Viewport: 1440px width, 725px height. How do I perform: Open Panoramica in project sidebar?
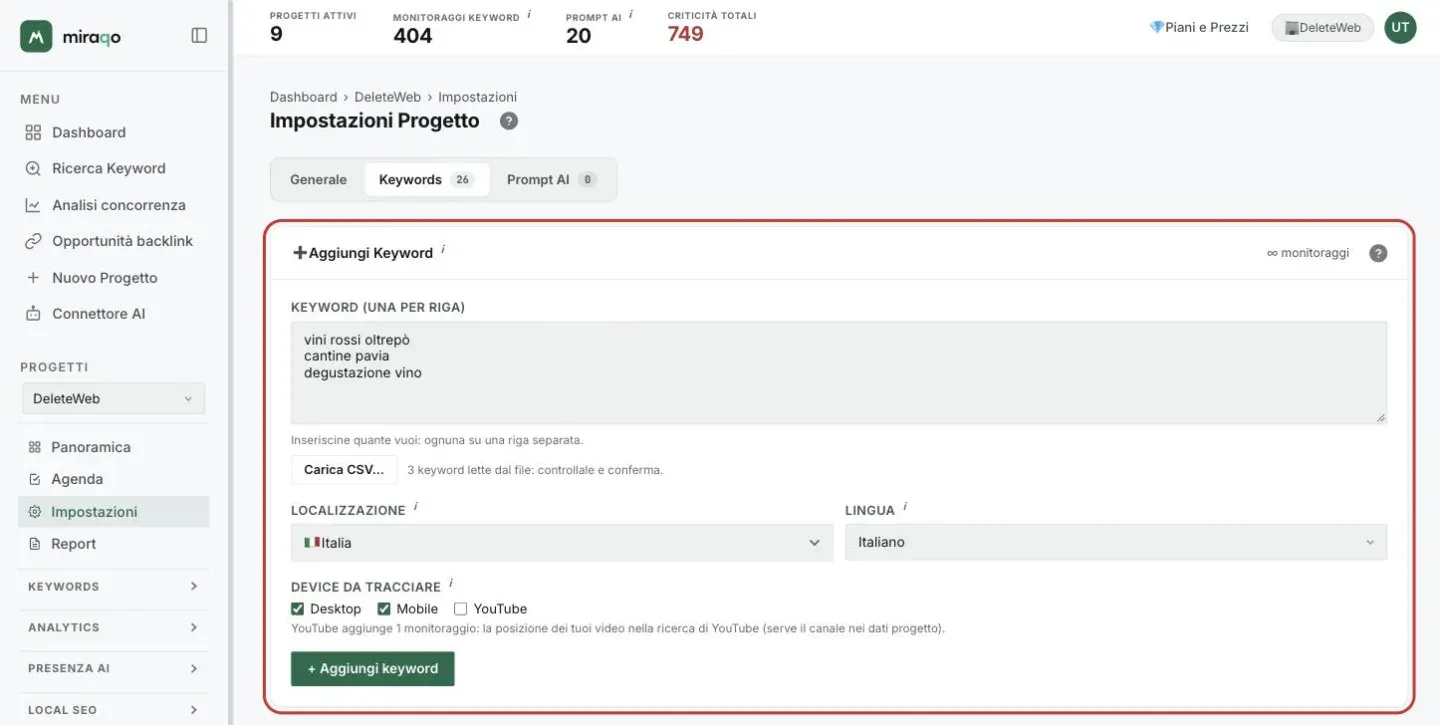(x=91, y=447)
